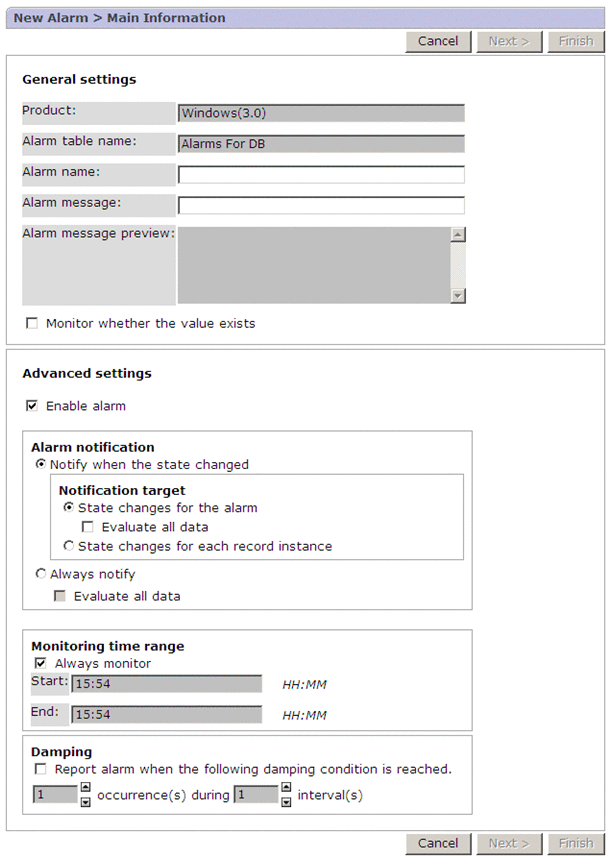This screenshot has width=613, height=863.
Task: Select Notify when the state changed
Action: tap(41, 465)
